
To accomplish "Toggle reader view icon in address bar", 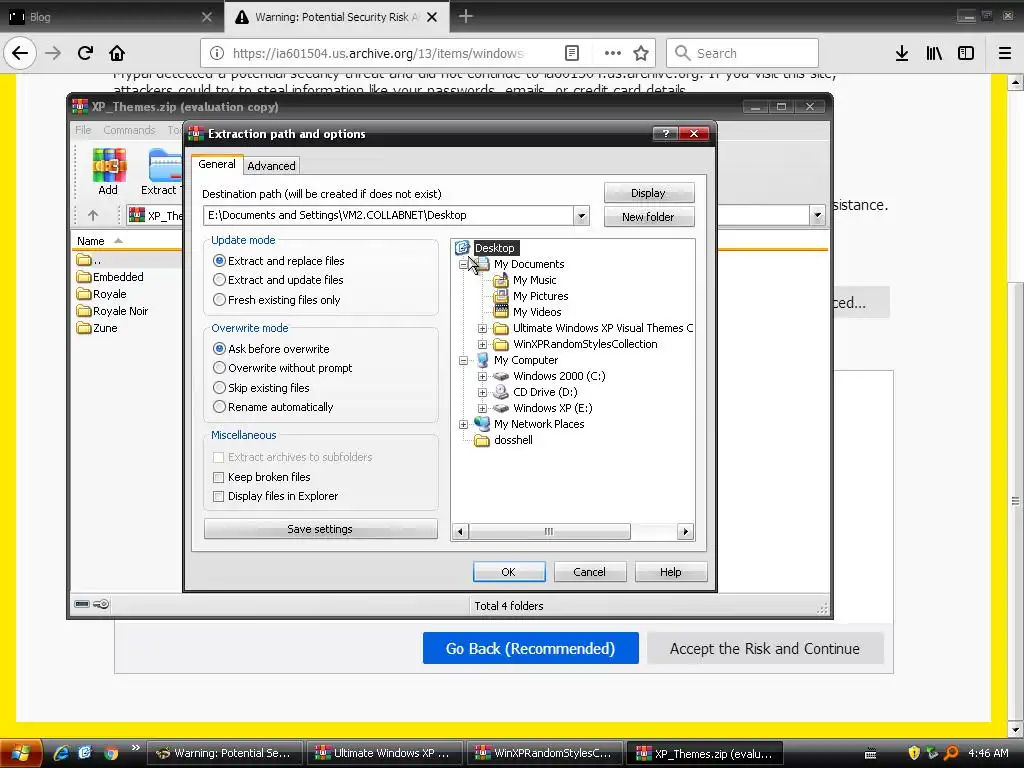I will 571,53.
